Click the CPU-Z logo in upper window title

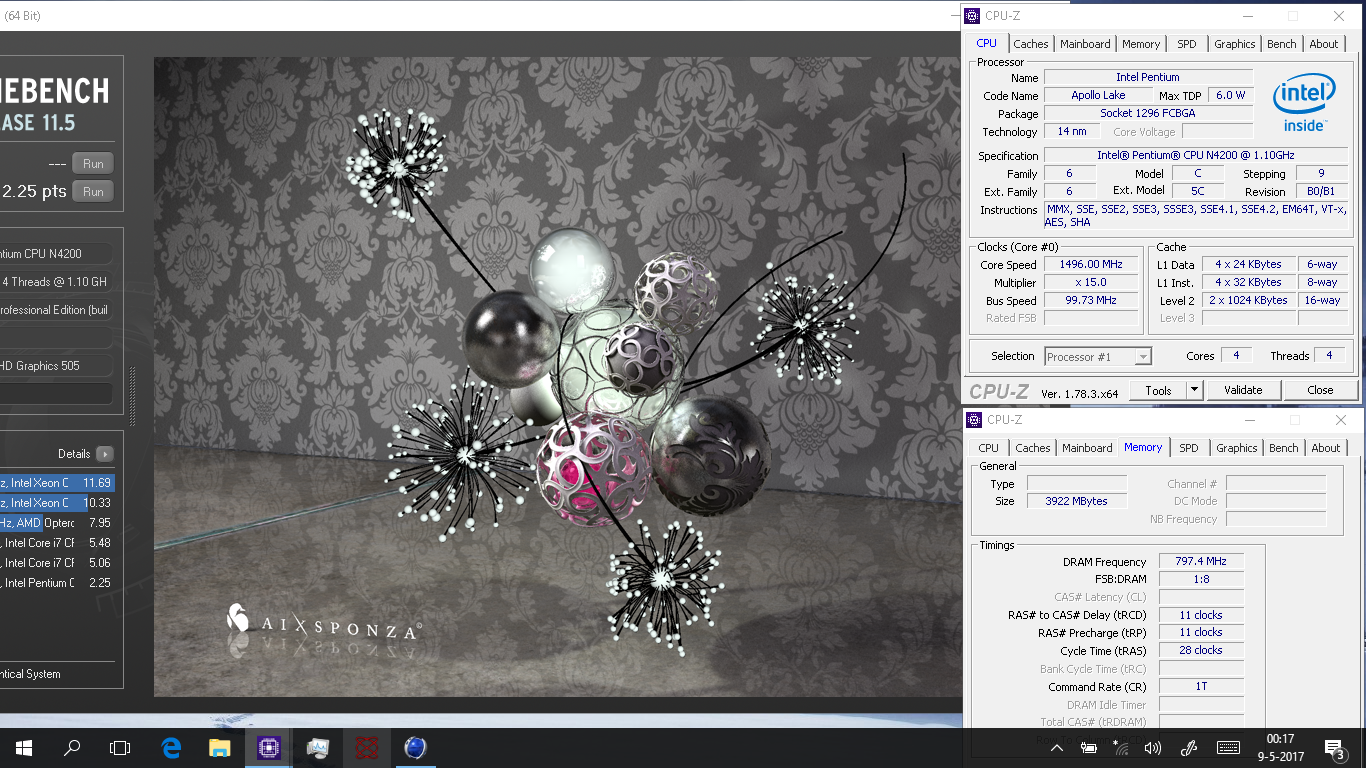[x=974, y=16]
